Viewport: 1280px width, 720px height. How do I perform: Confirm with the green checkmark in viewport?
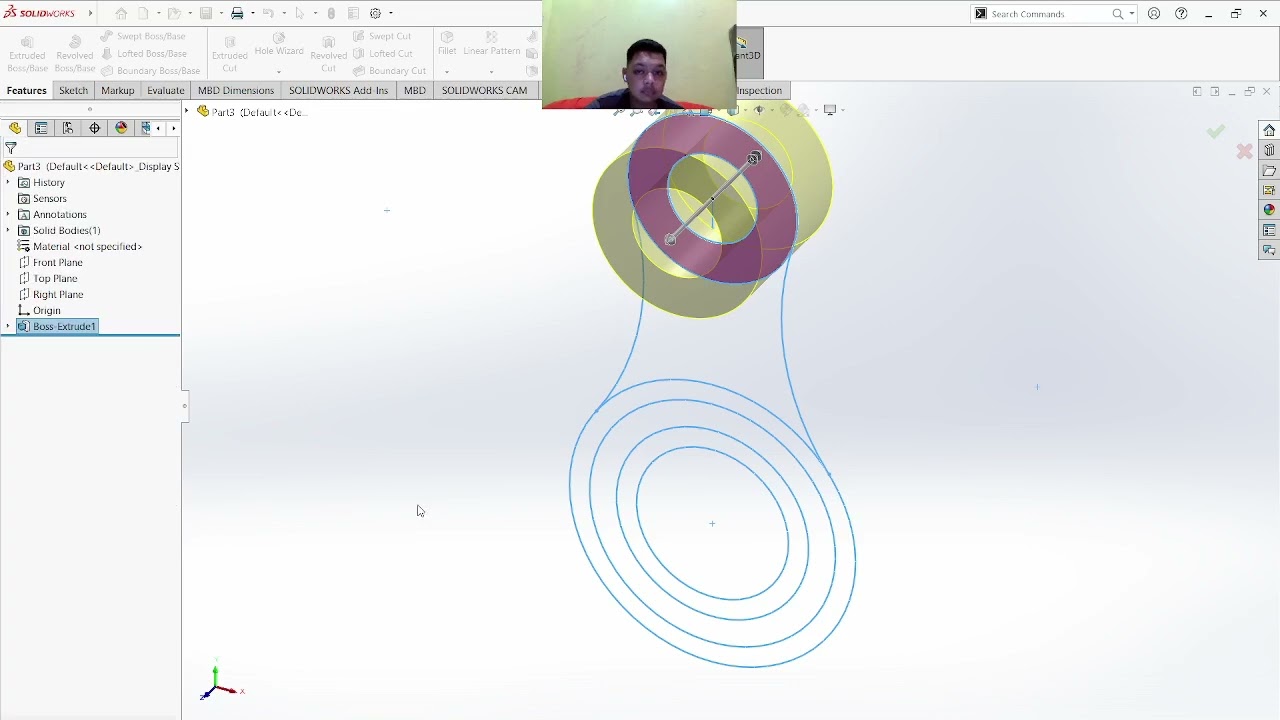1215,131
